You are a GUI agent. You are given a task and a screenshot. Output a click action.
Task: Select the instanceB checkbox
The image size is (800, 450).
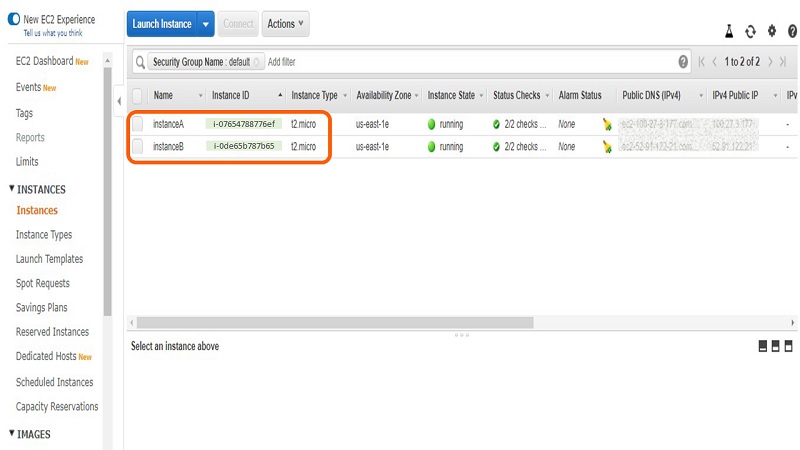click(x=138, y=147)
